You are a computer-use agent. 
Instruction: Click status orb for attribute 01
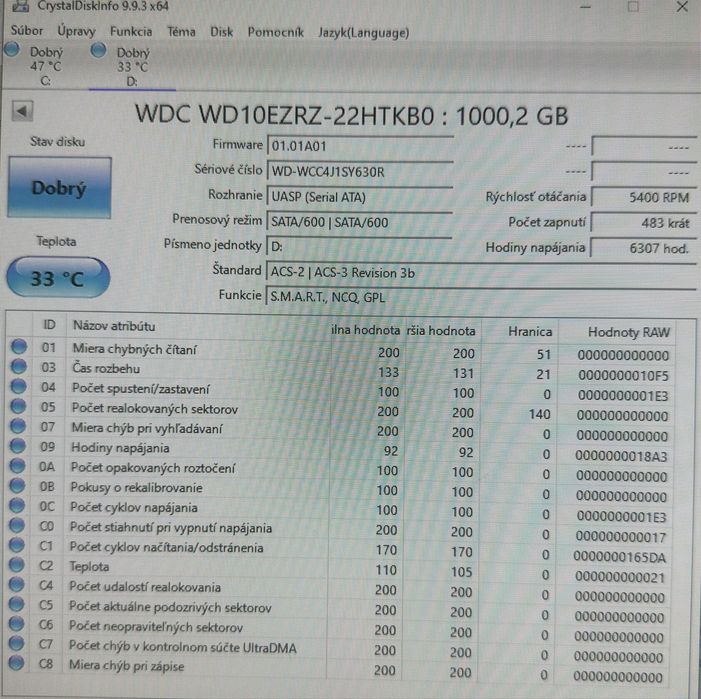[x=19, y=347]
